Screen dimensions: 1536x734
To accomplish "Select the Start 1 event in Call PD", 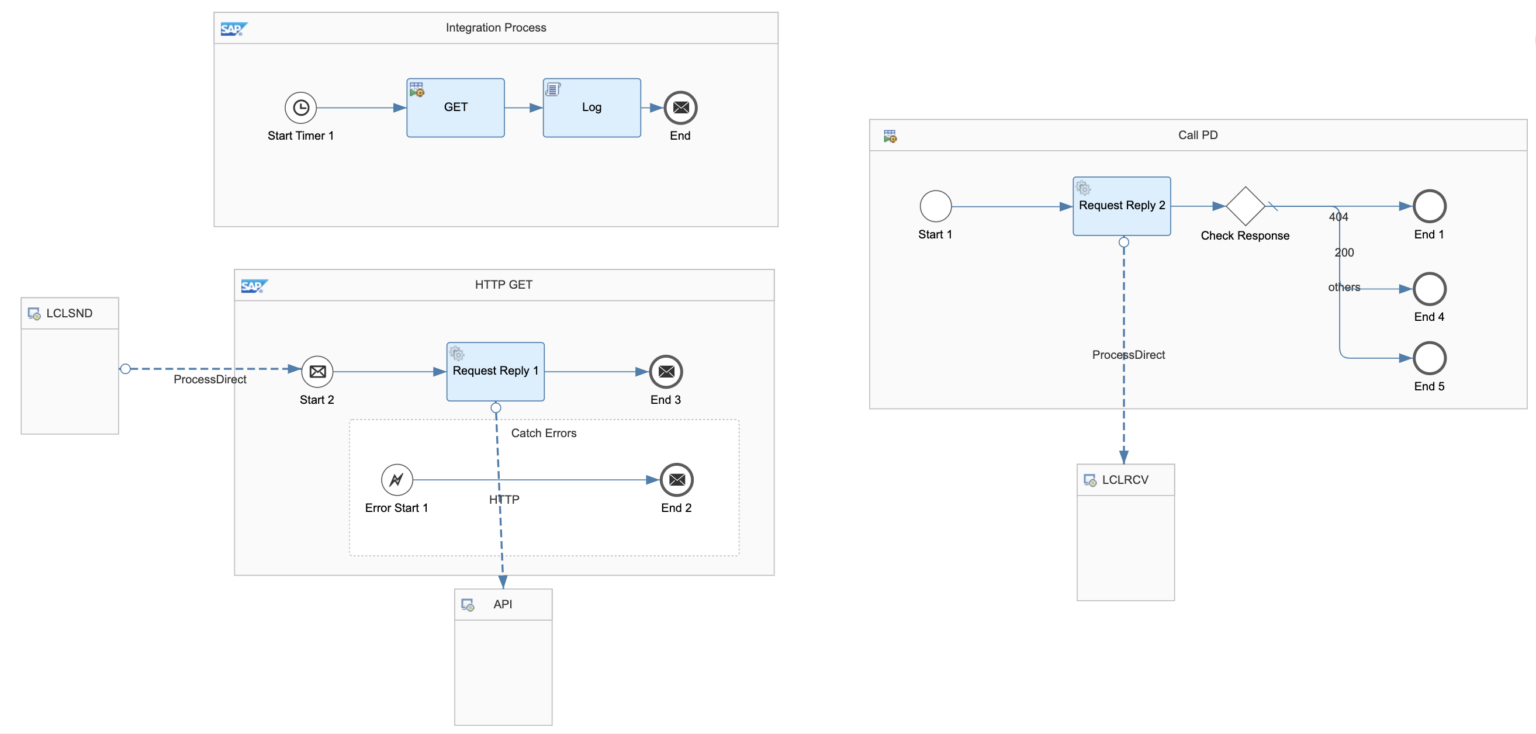I will [936, 206].
